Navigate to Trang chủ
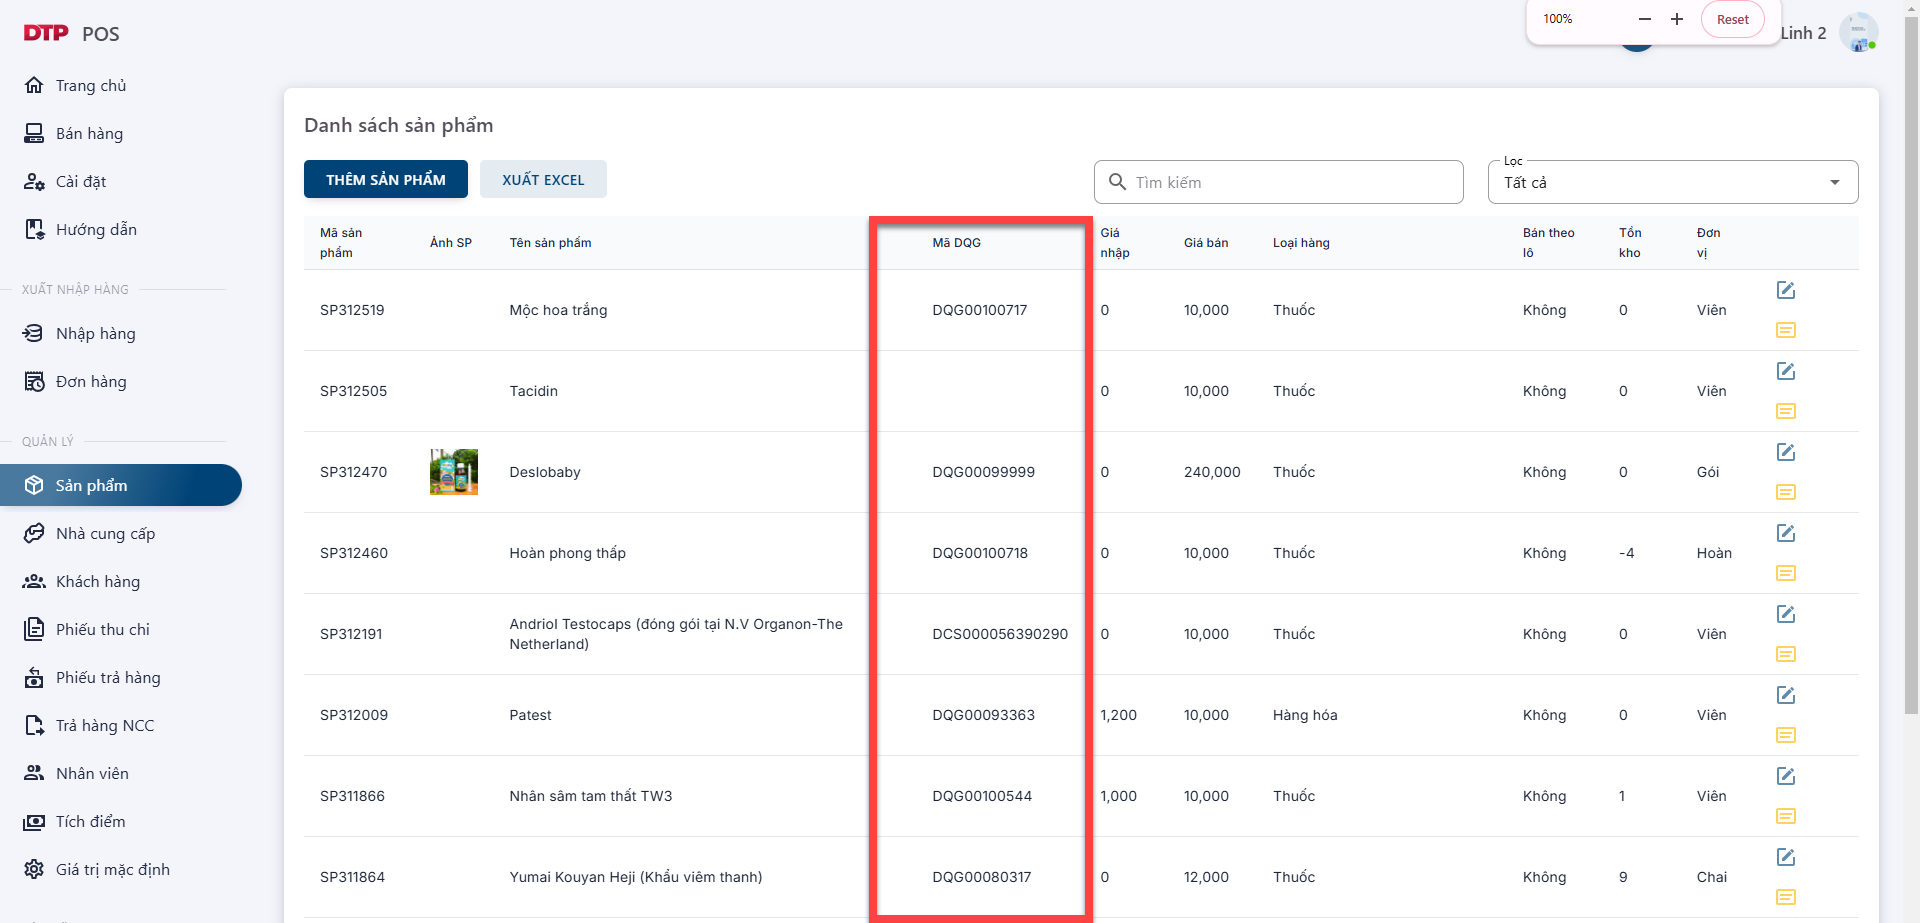The height and width of the screenshot is (923, 1920). click(x=90, y=85)
